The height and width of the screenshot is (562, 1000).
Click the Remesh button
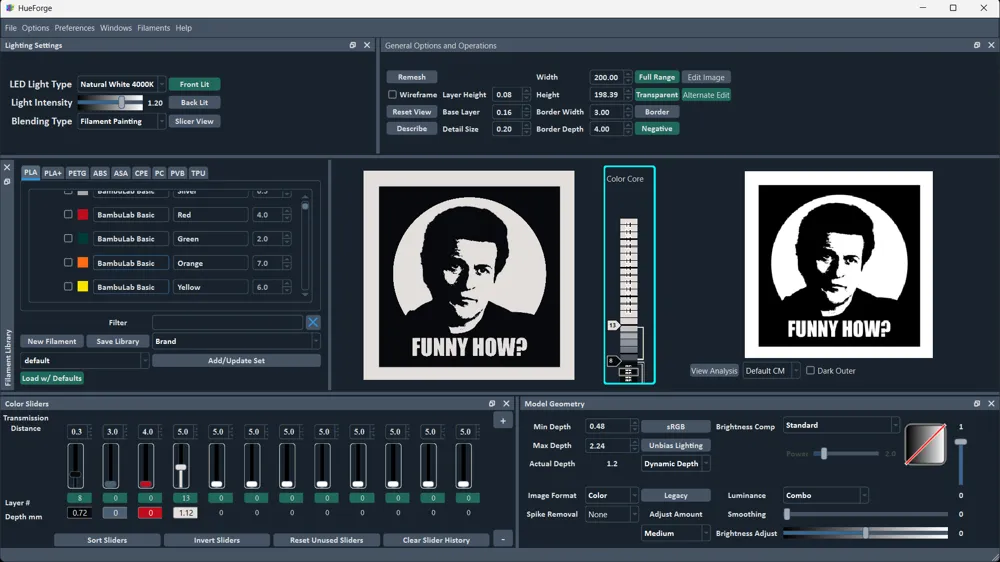(411, 77)
